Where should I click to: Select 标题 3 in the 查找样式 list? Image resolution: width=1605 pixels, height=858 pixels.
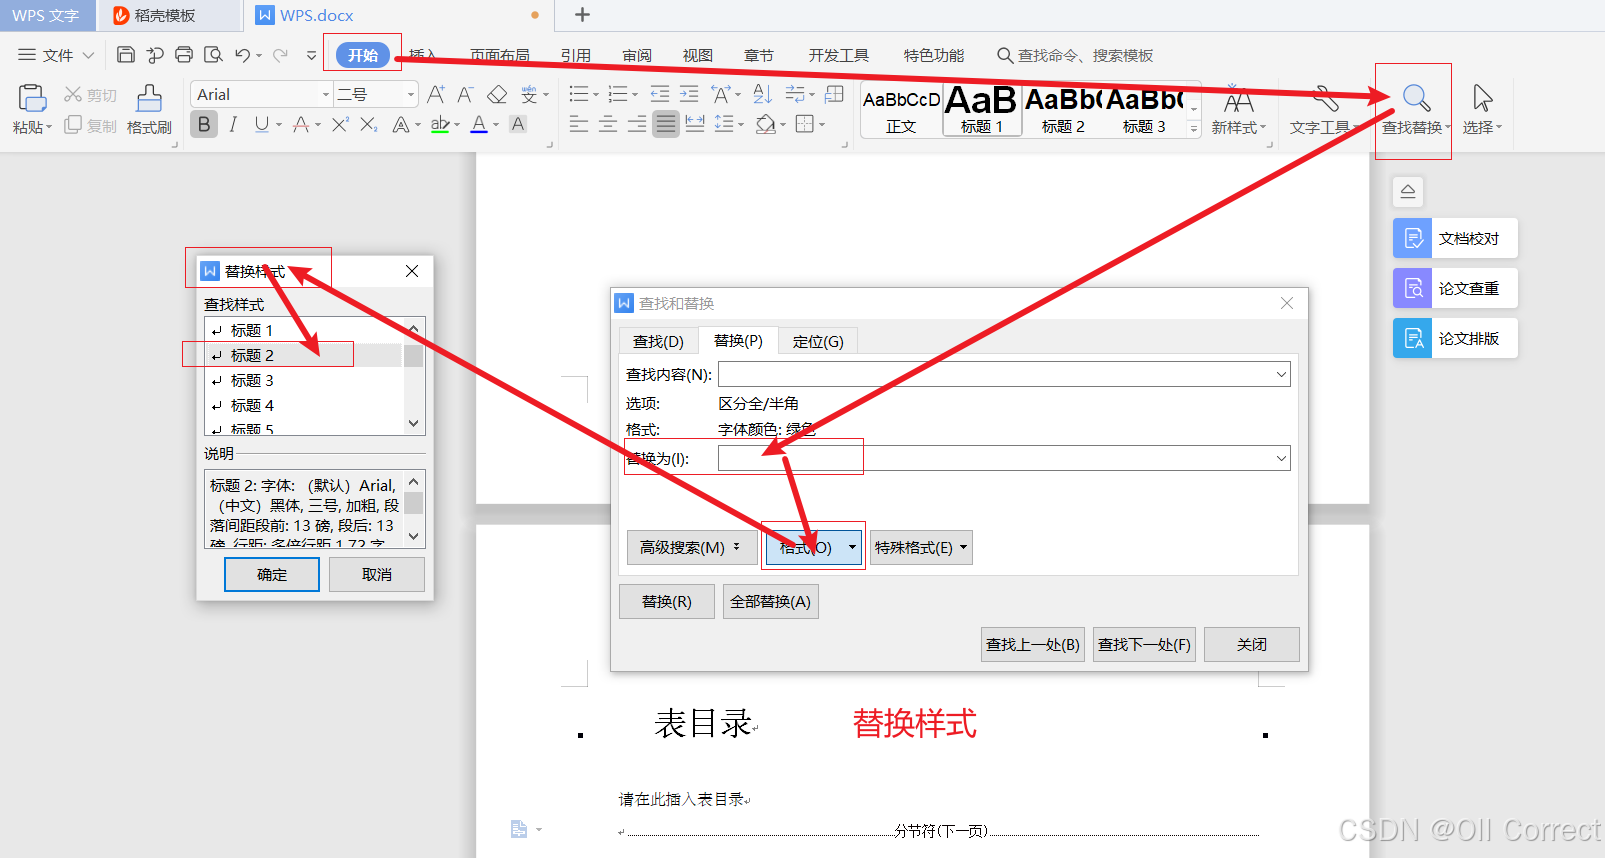coord(252,381)
